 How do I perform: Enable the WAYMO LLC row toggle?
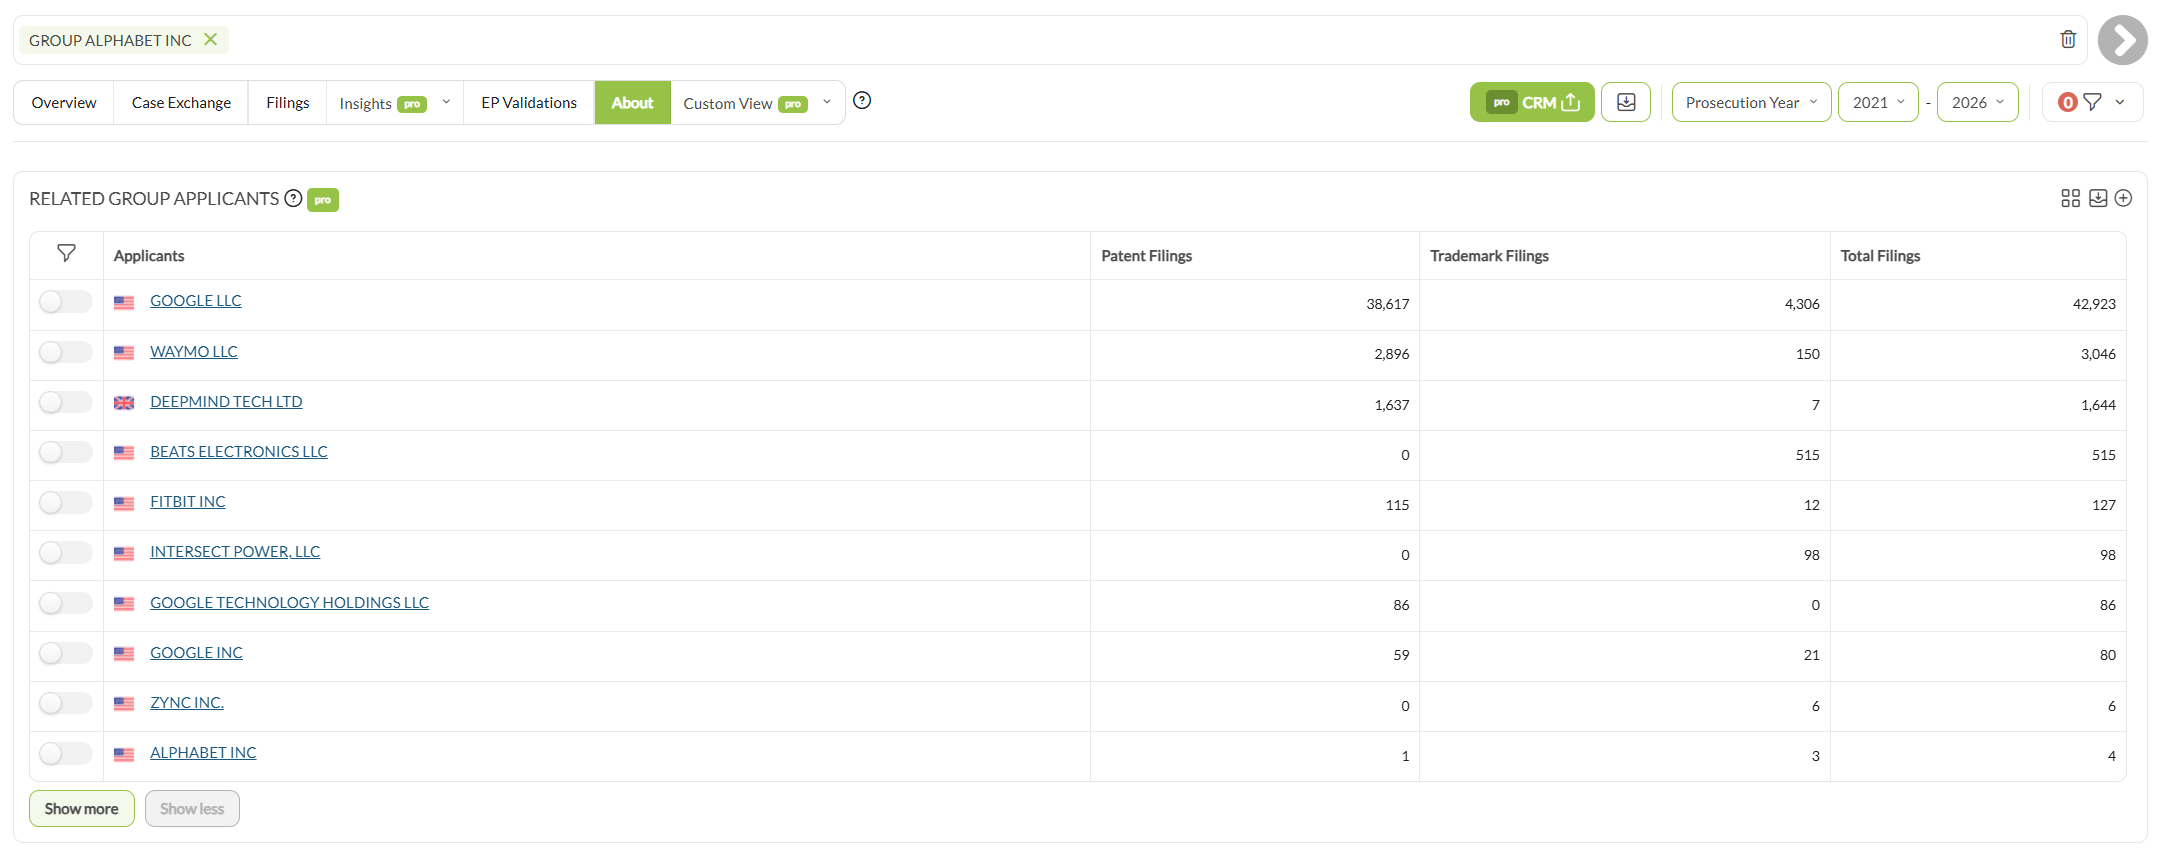(66, 352)
